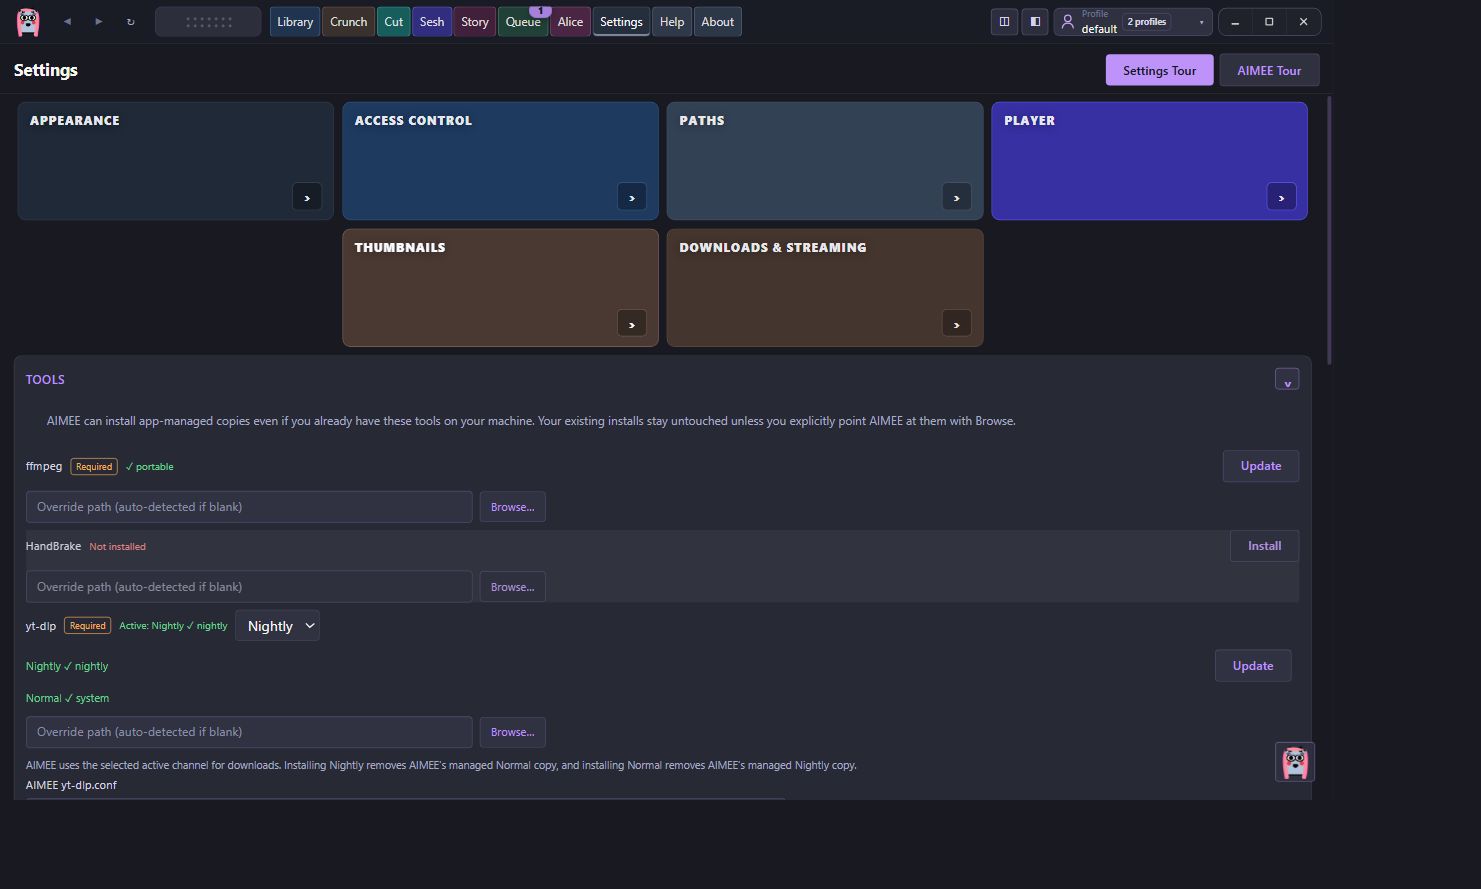Open the Appearance card arrow
1481x889 pixels.
click(307, 197)
